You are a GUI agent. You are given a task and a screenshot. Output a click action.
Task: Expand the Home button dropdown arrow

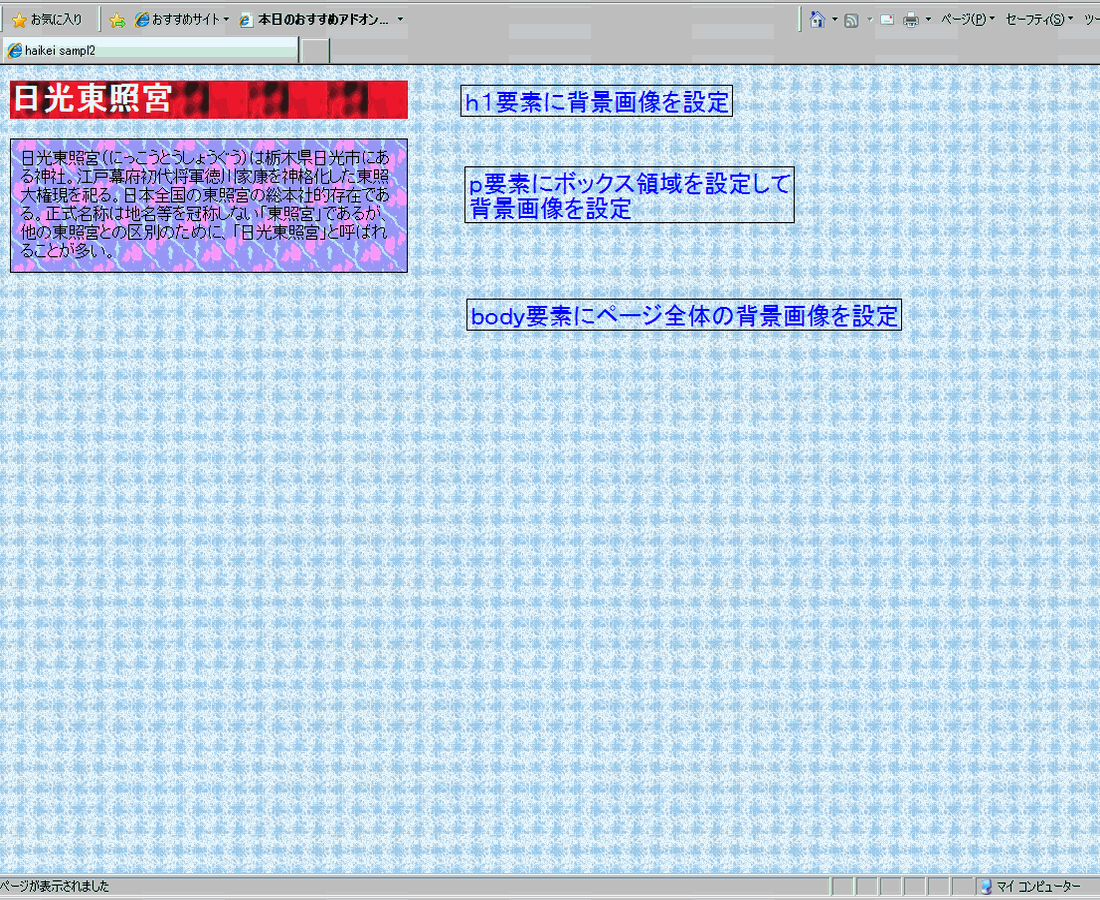tap(835, 20)
